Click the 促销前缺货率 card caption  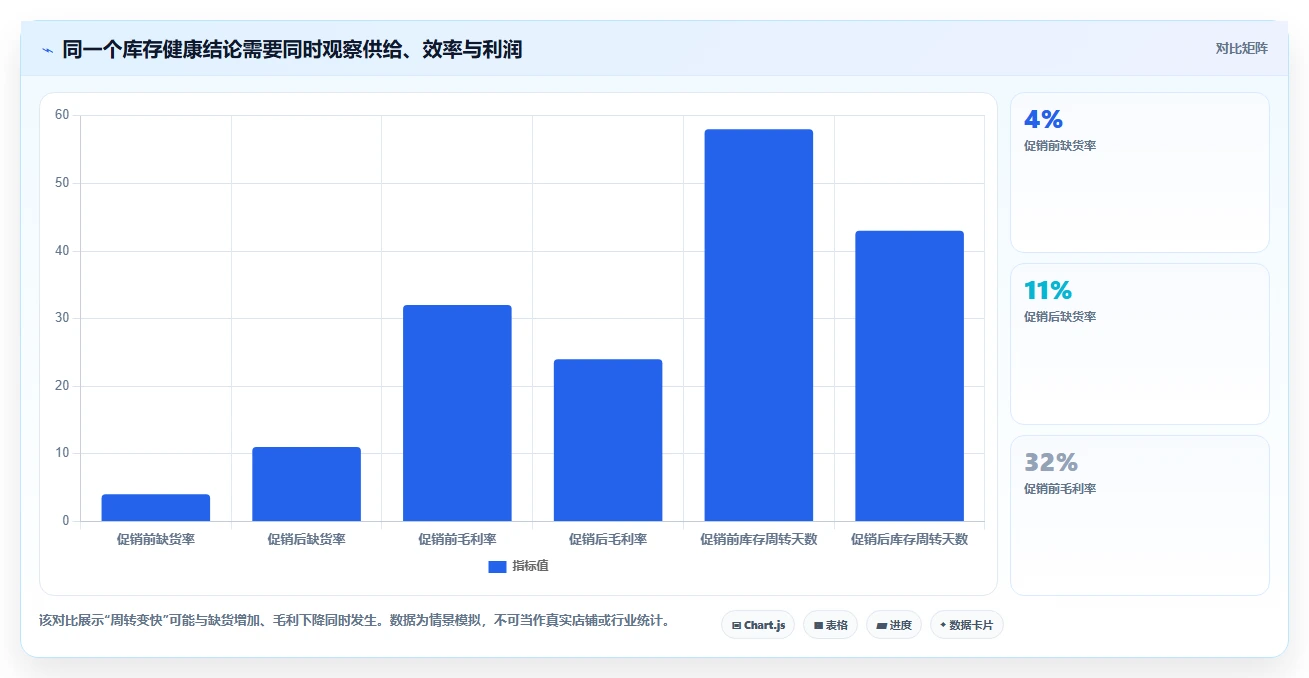point(1060,146)
